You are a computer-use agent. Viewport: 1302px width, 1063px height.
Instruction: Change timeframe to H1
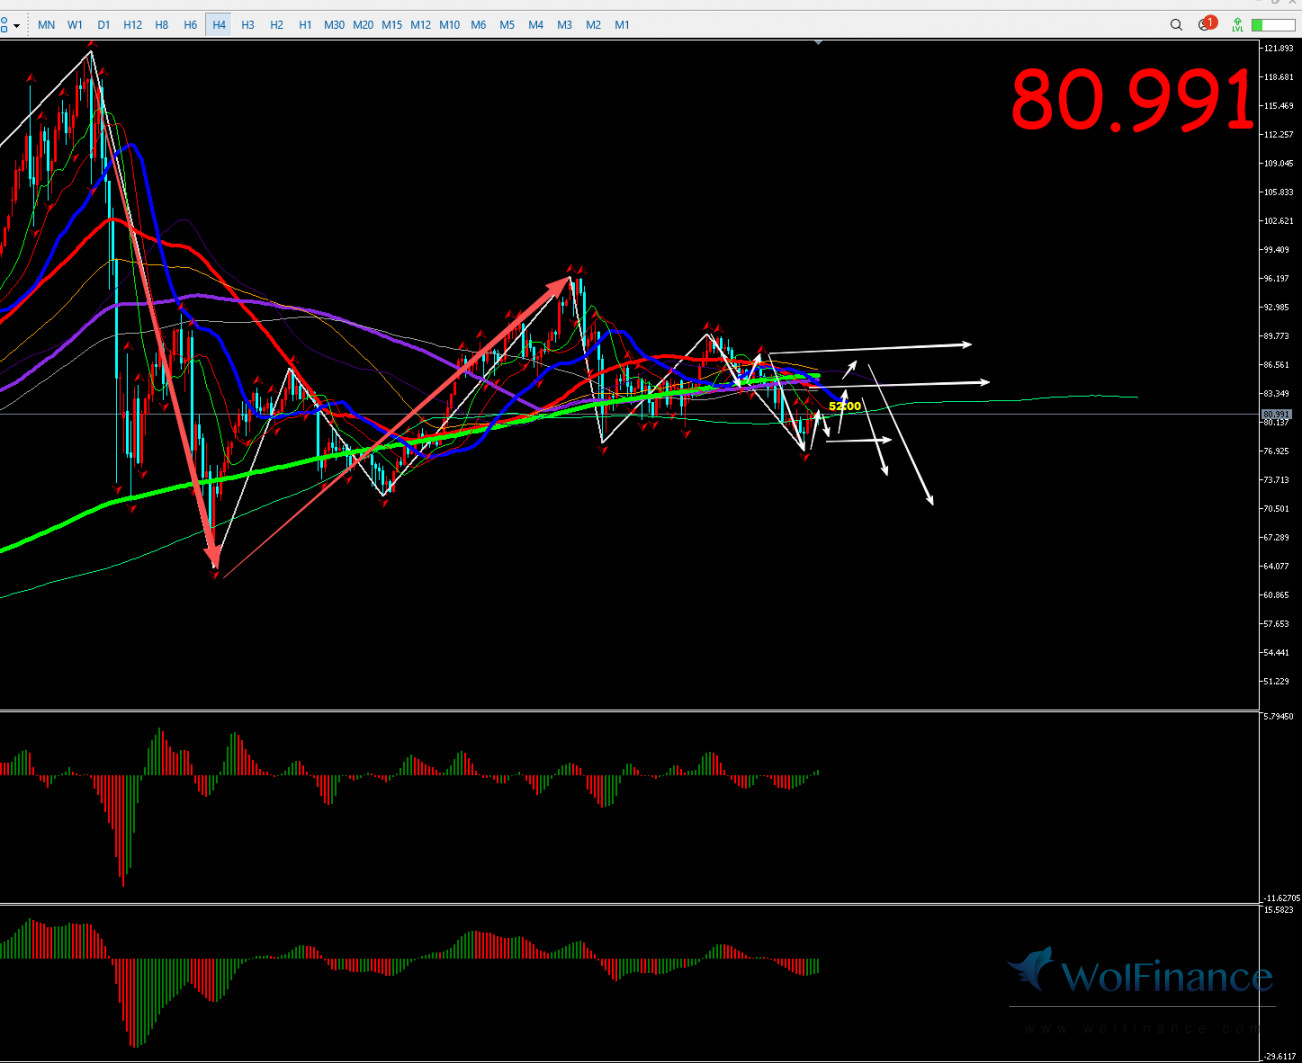click(x=305, y=25)
